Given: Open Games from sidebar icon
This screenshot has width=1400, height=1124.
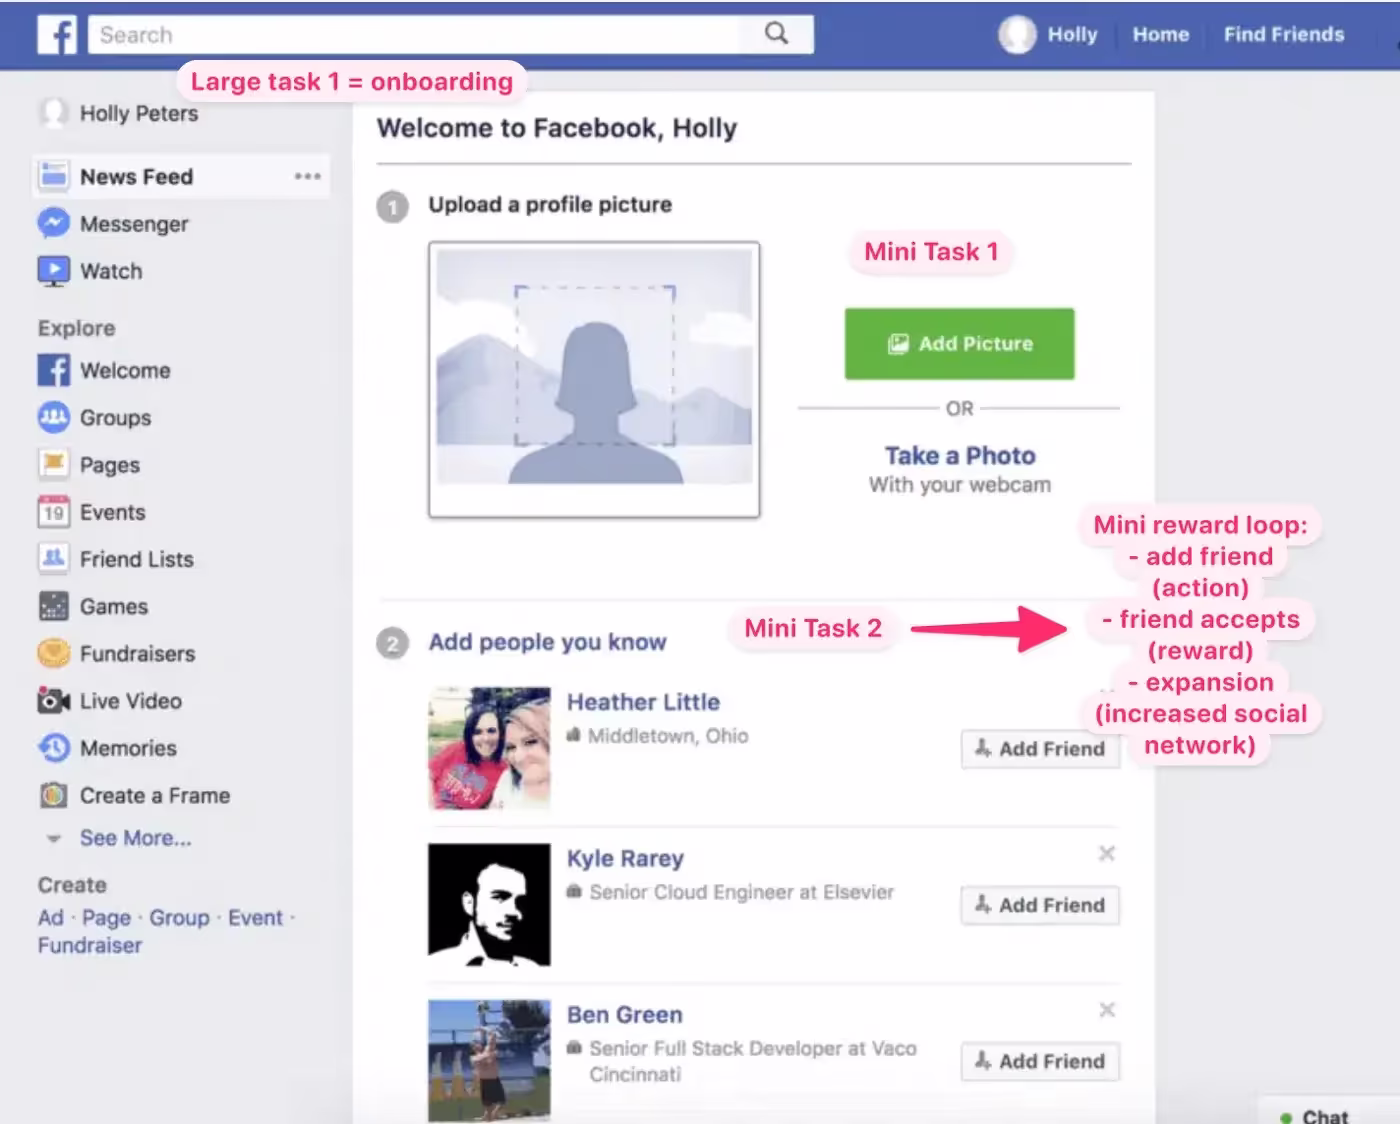Looking at the screenshot, I should [53, 606].
